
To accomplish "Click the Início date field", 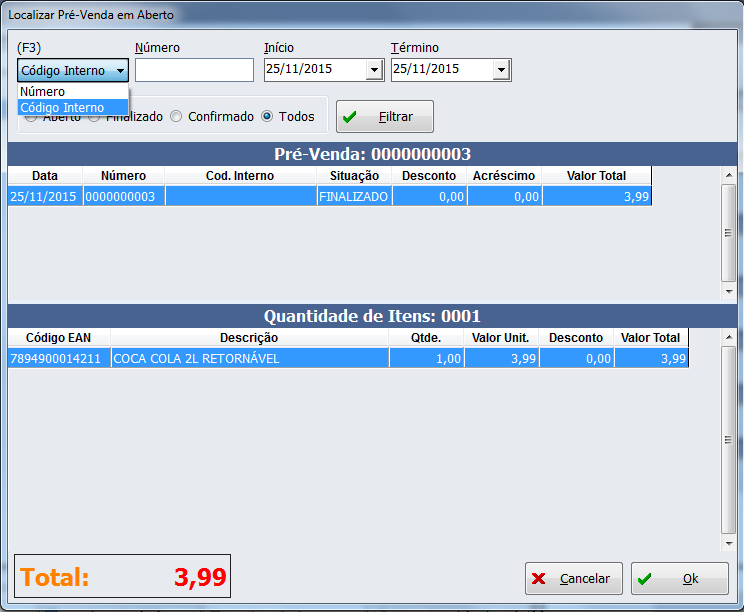I will [x=314, y=70].
